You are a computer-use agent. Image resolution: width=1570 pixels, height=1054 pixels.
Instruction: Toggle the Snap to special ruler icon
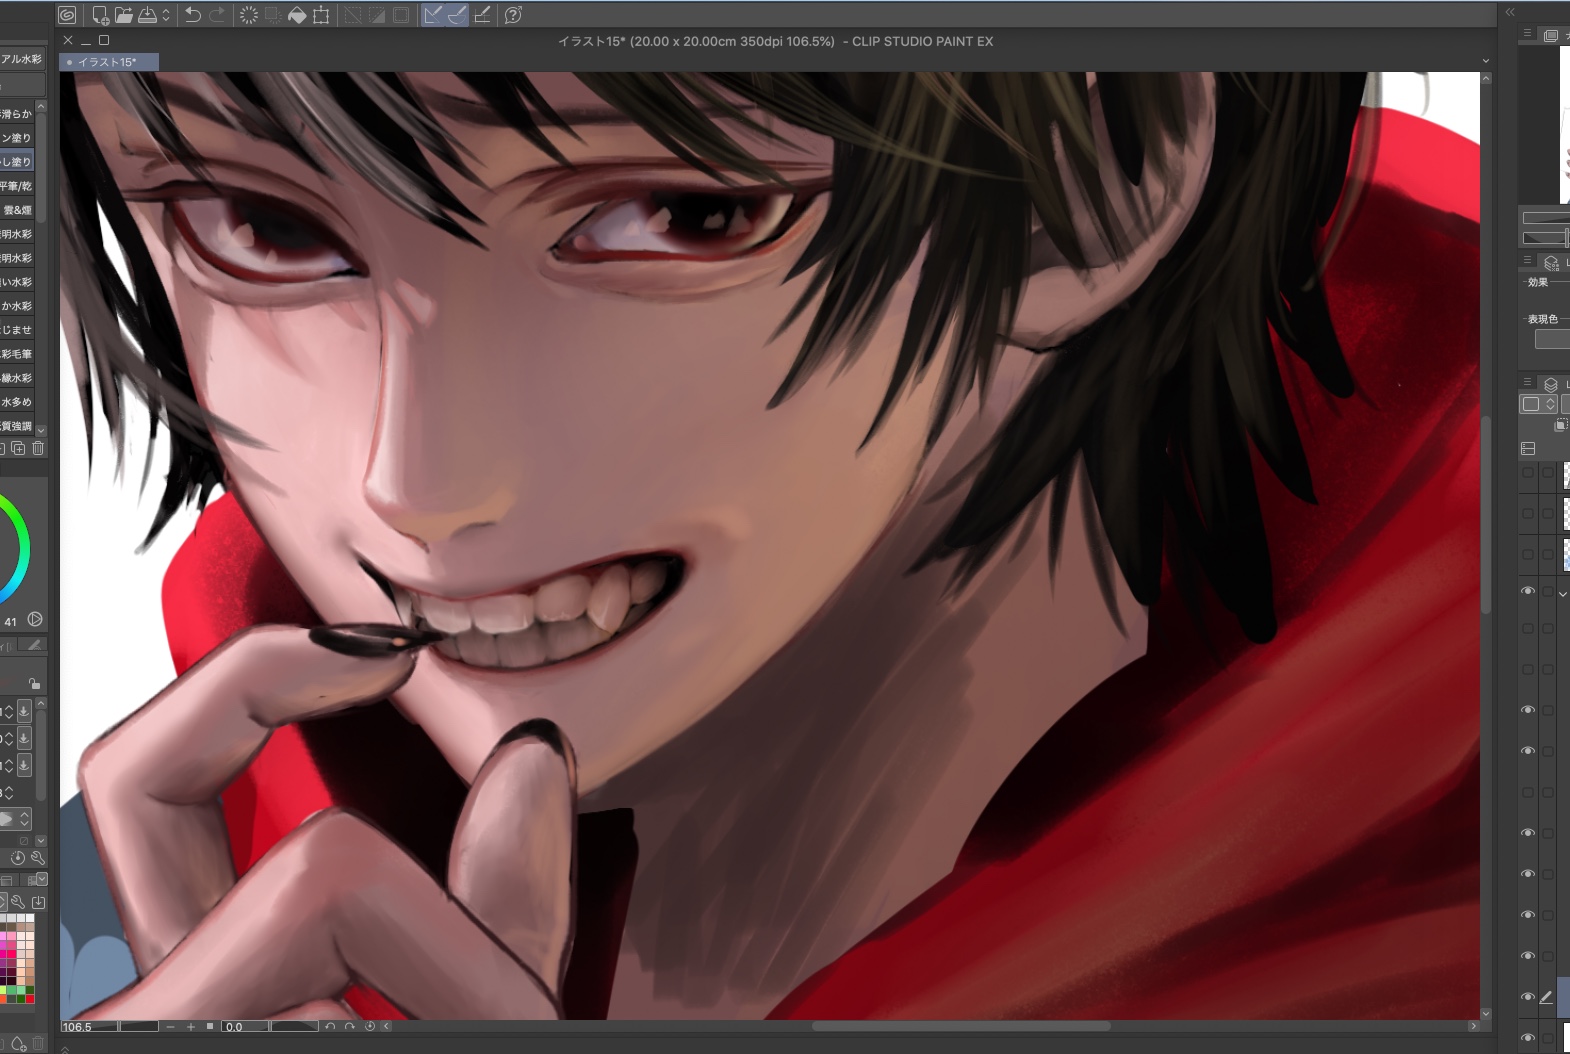pyautogui.click(x=457, y=15)
